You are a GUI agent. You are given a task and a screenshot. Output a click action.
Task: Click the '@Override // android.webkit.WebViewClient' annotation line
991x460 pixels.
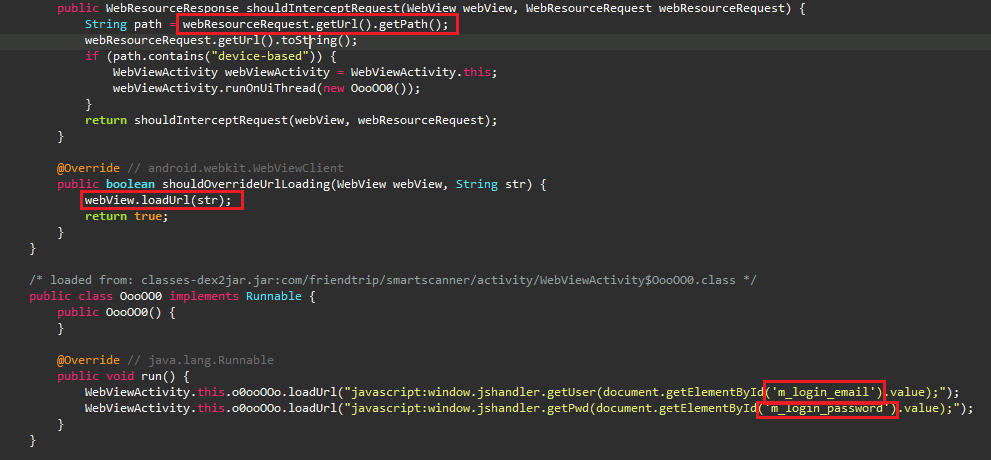pyautogui.click(x=200, y=168)
